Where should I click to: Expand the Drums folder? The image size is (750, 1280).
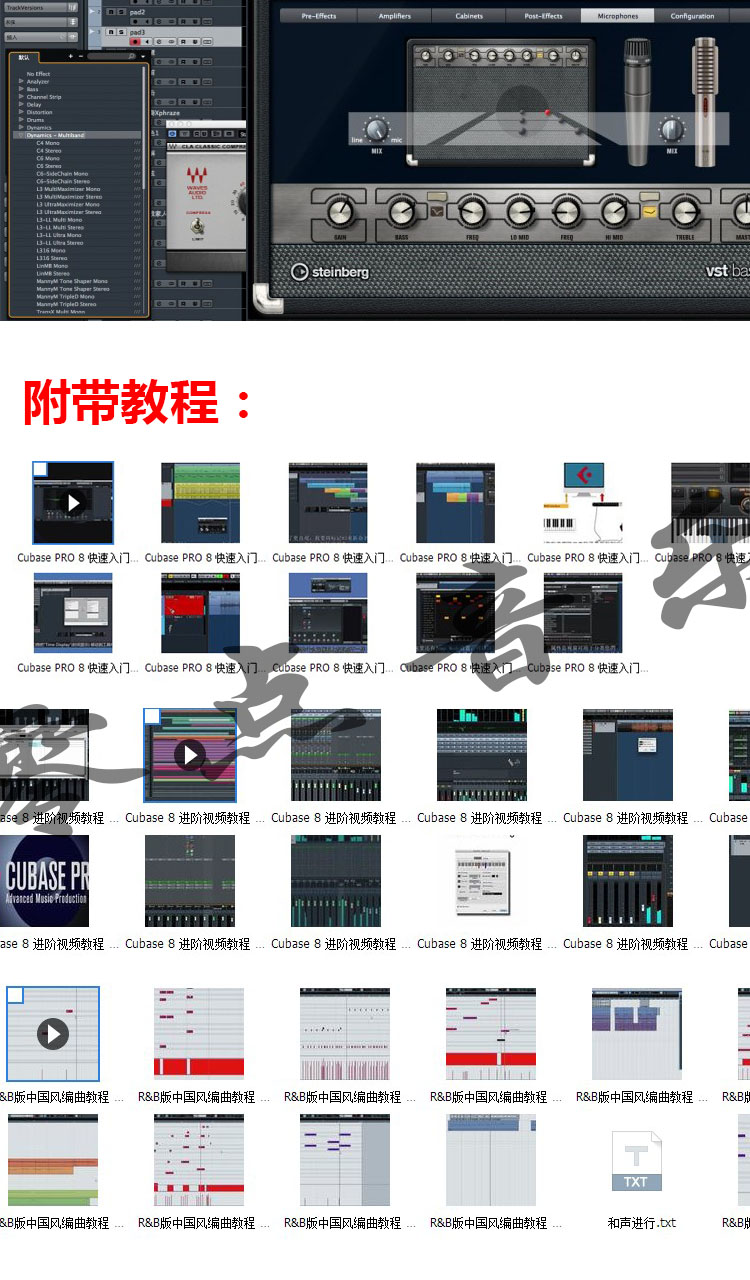[x=21, y=120]
